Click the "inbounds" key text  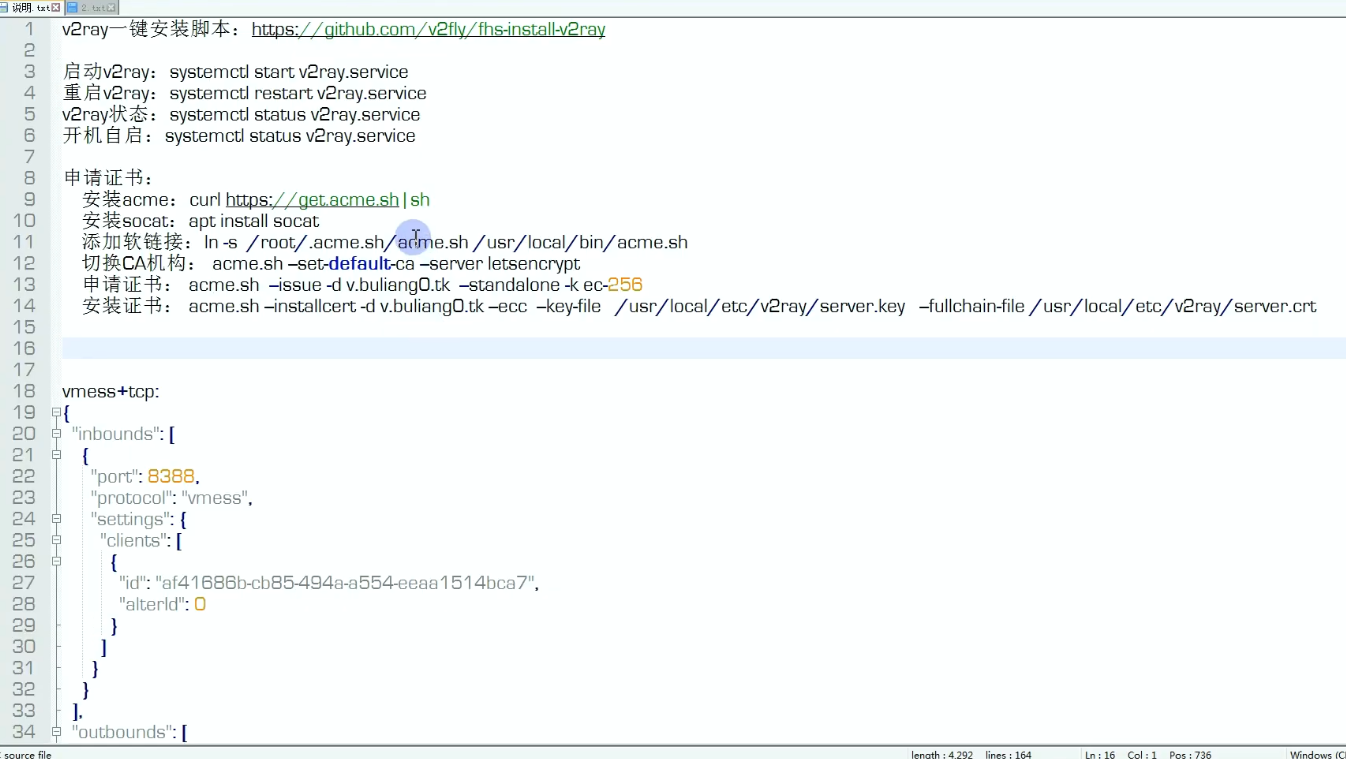click(x=117, y=434)
